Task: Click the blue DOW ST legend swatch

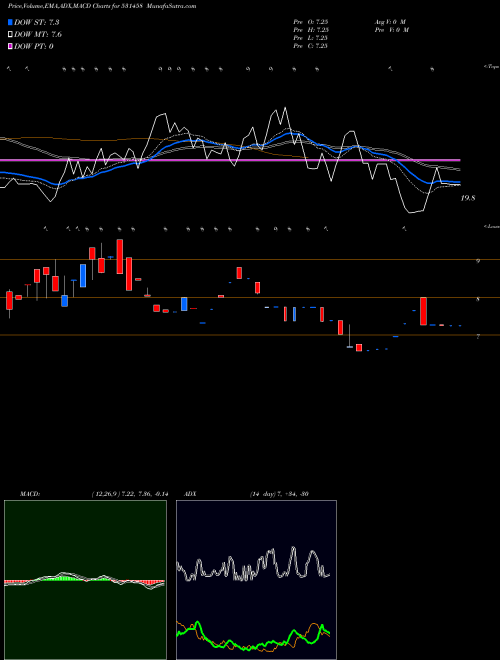Action: (11, 22)
